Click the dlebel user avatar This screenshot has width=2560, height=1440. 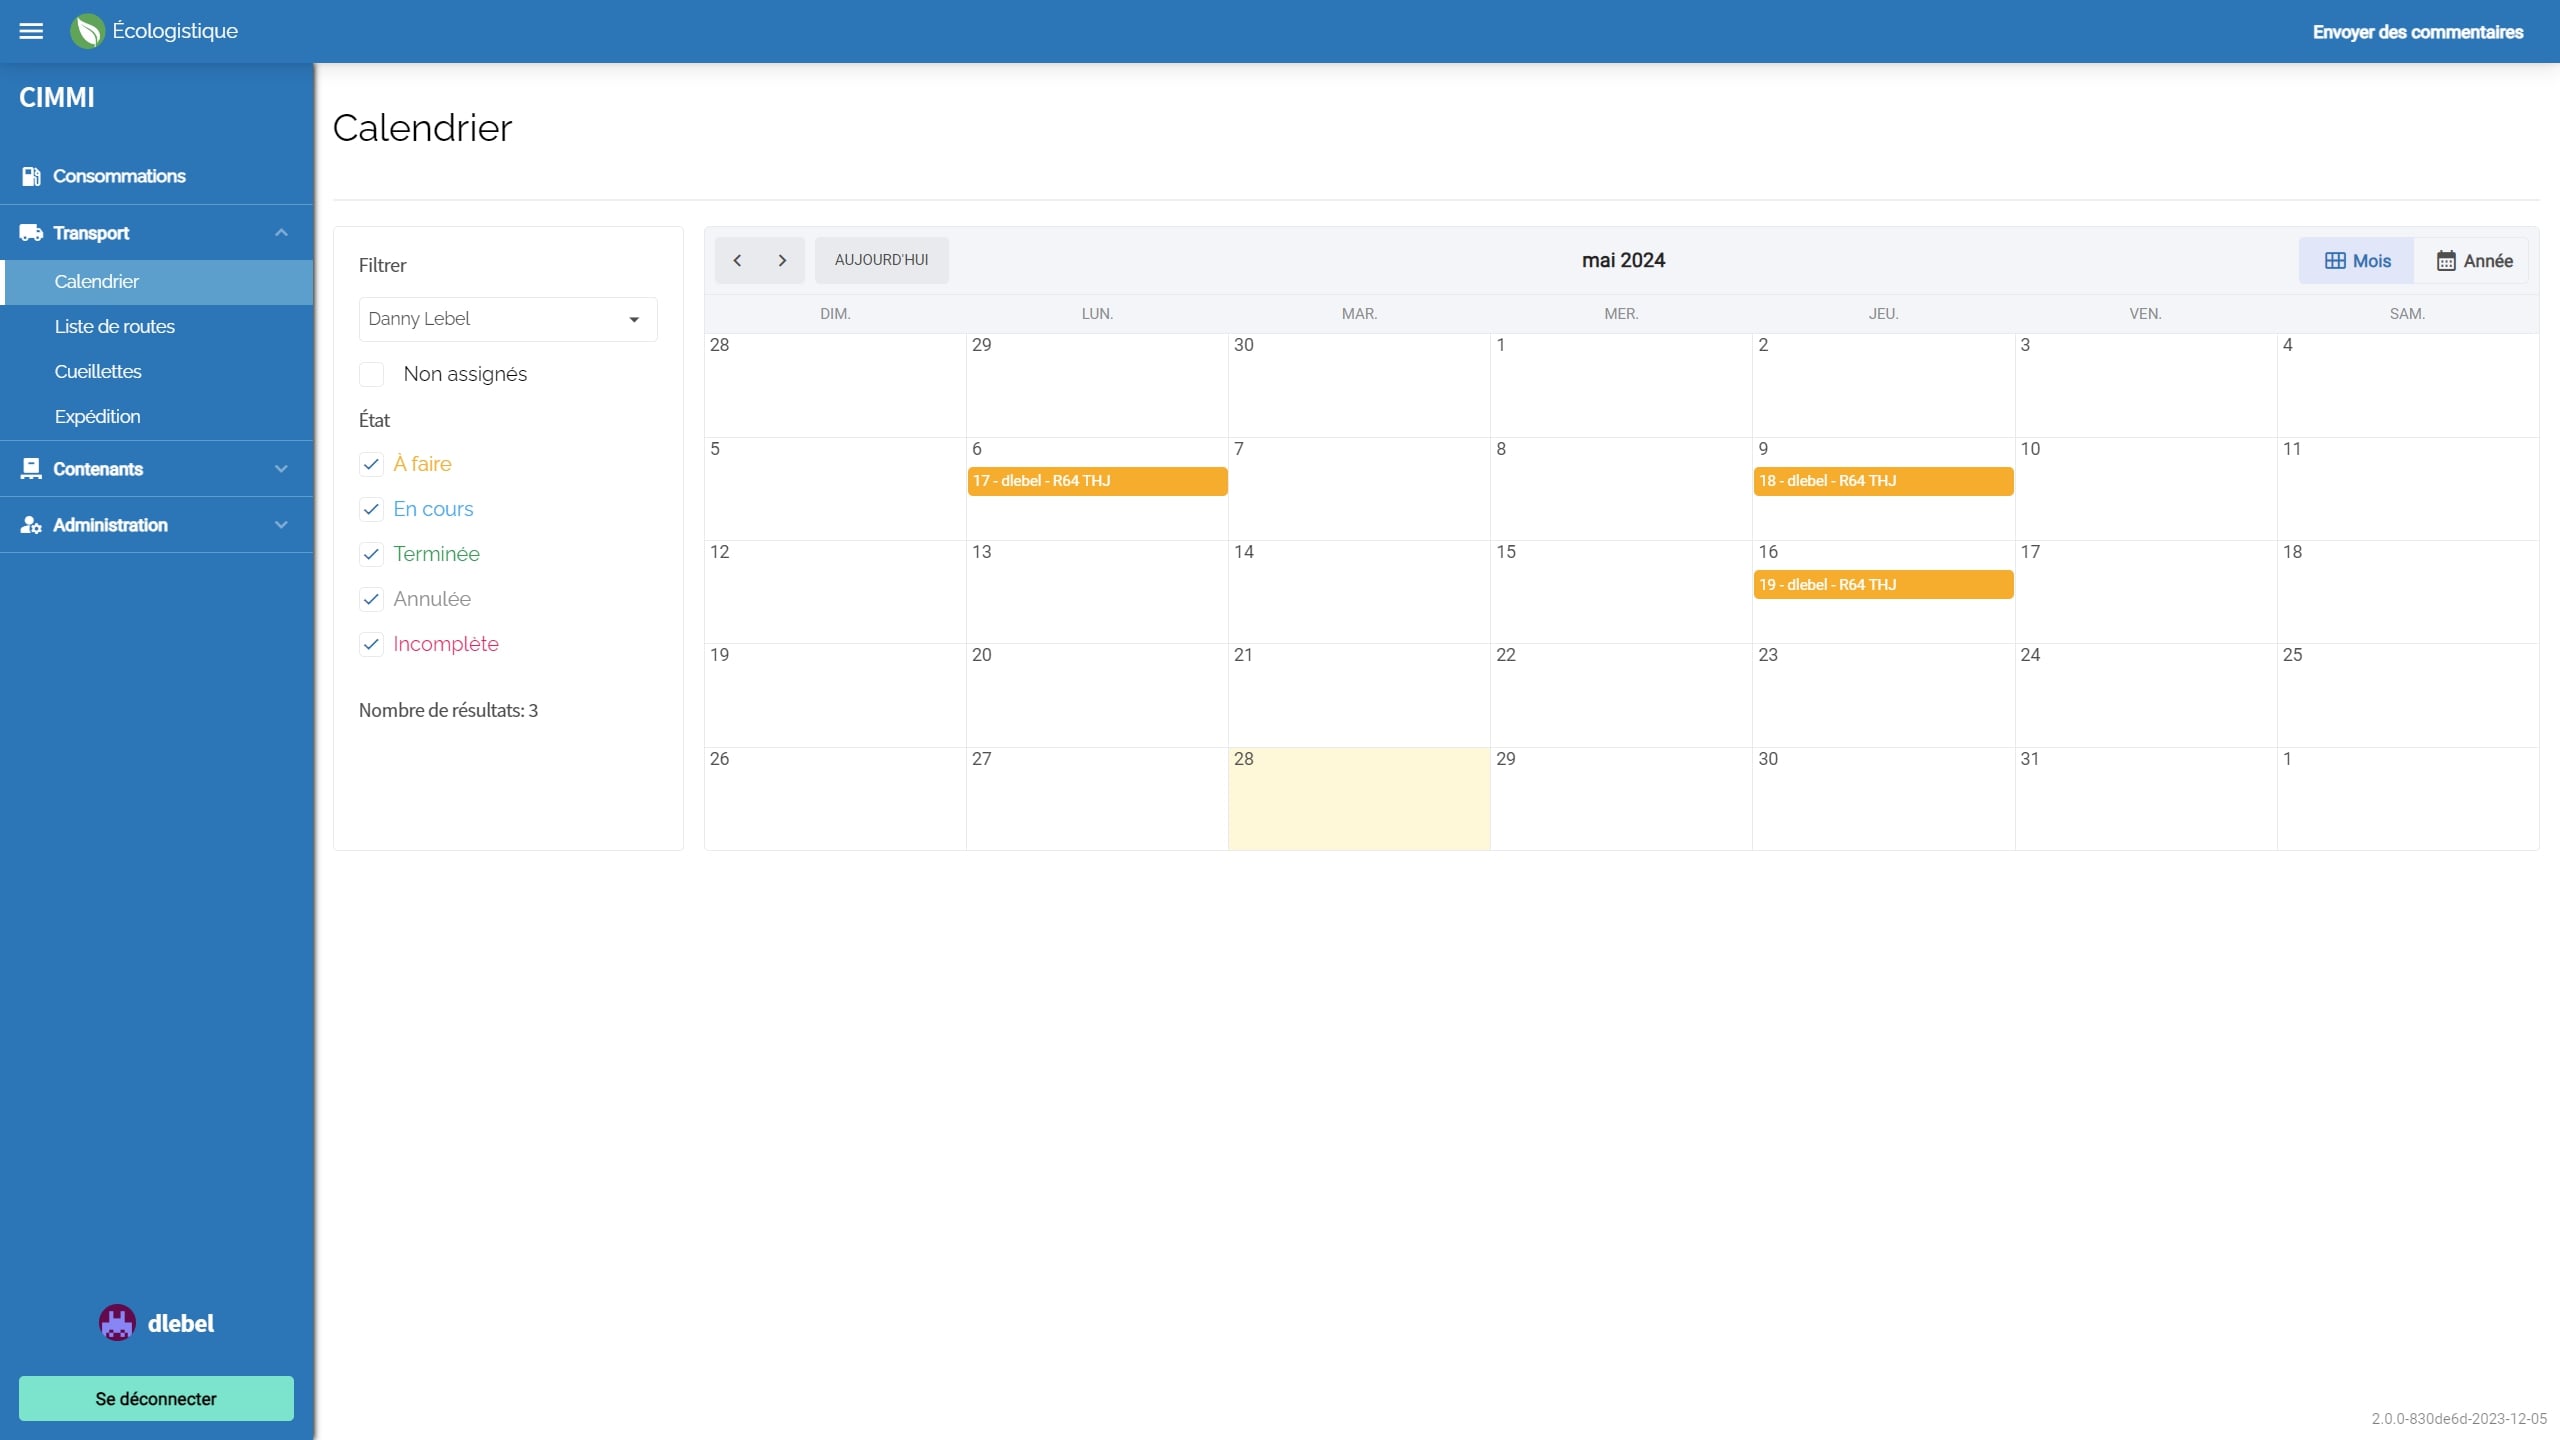coord(117,1323)
